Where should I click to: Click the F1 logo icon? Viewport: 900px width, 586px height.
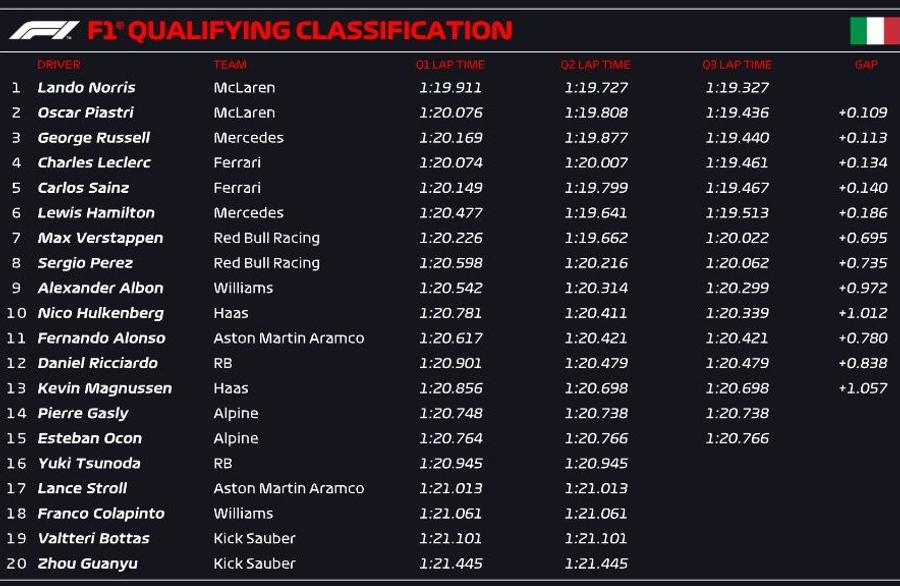point(44,30)
